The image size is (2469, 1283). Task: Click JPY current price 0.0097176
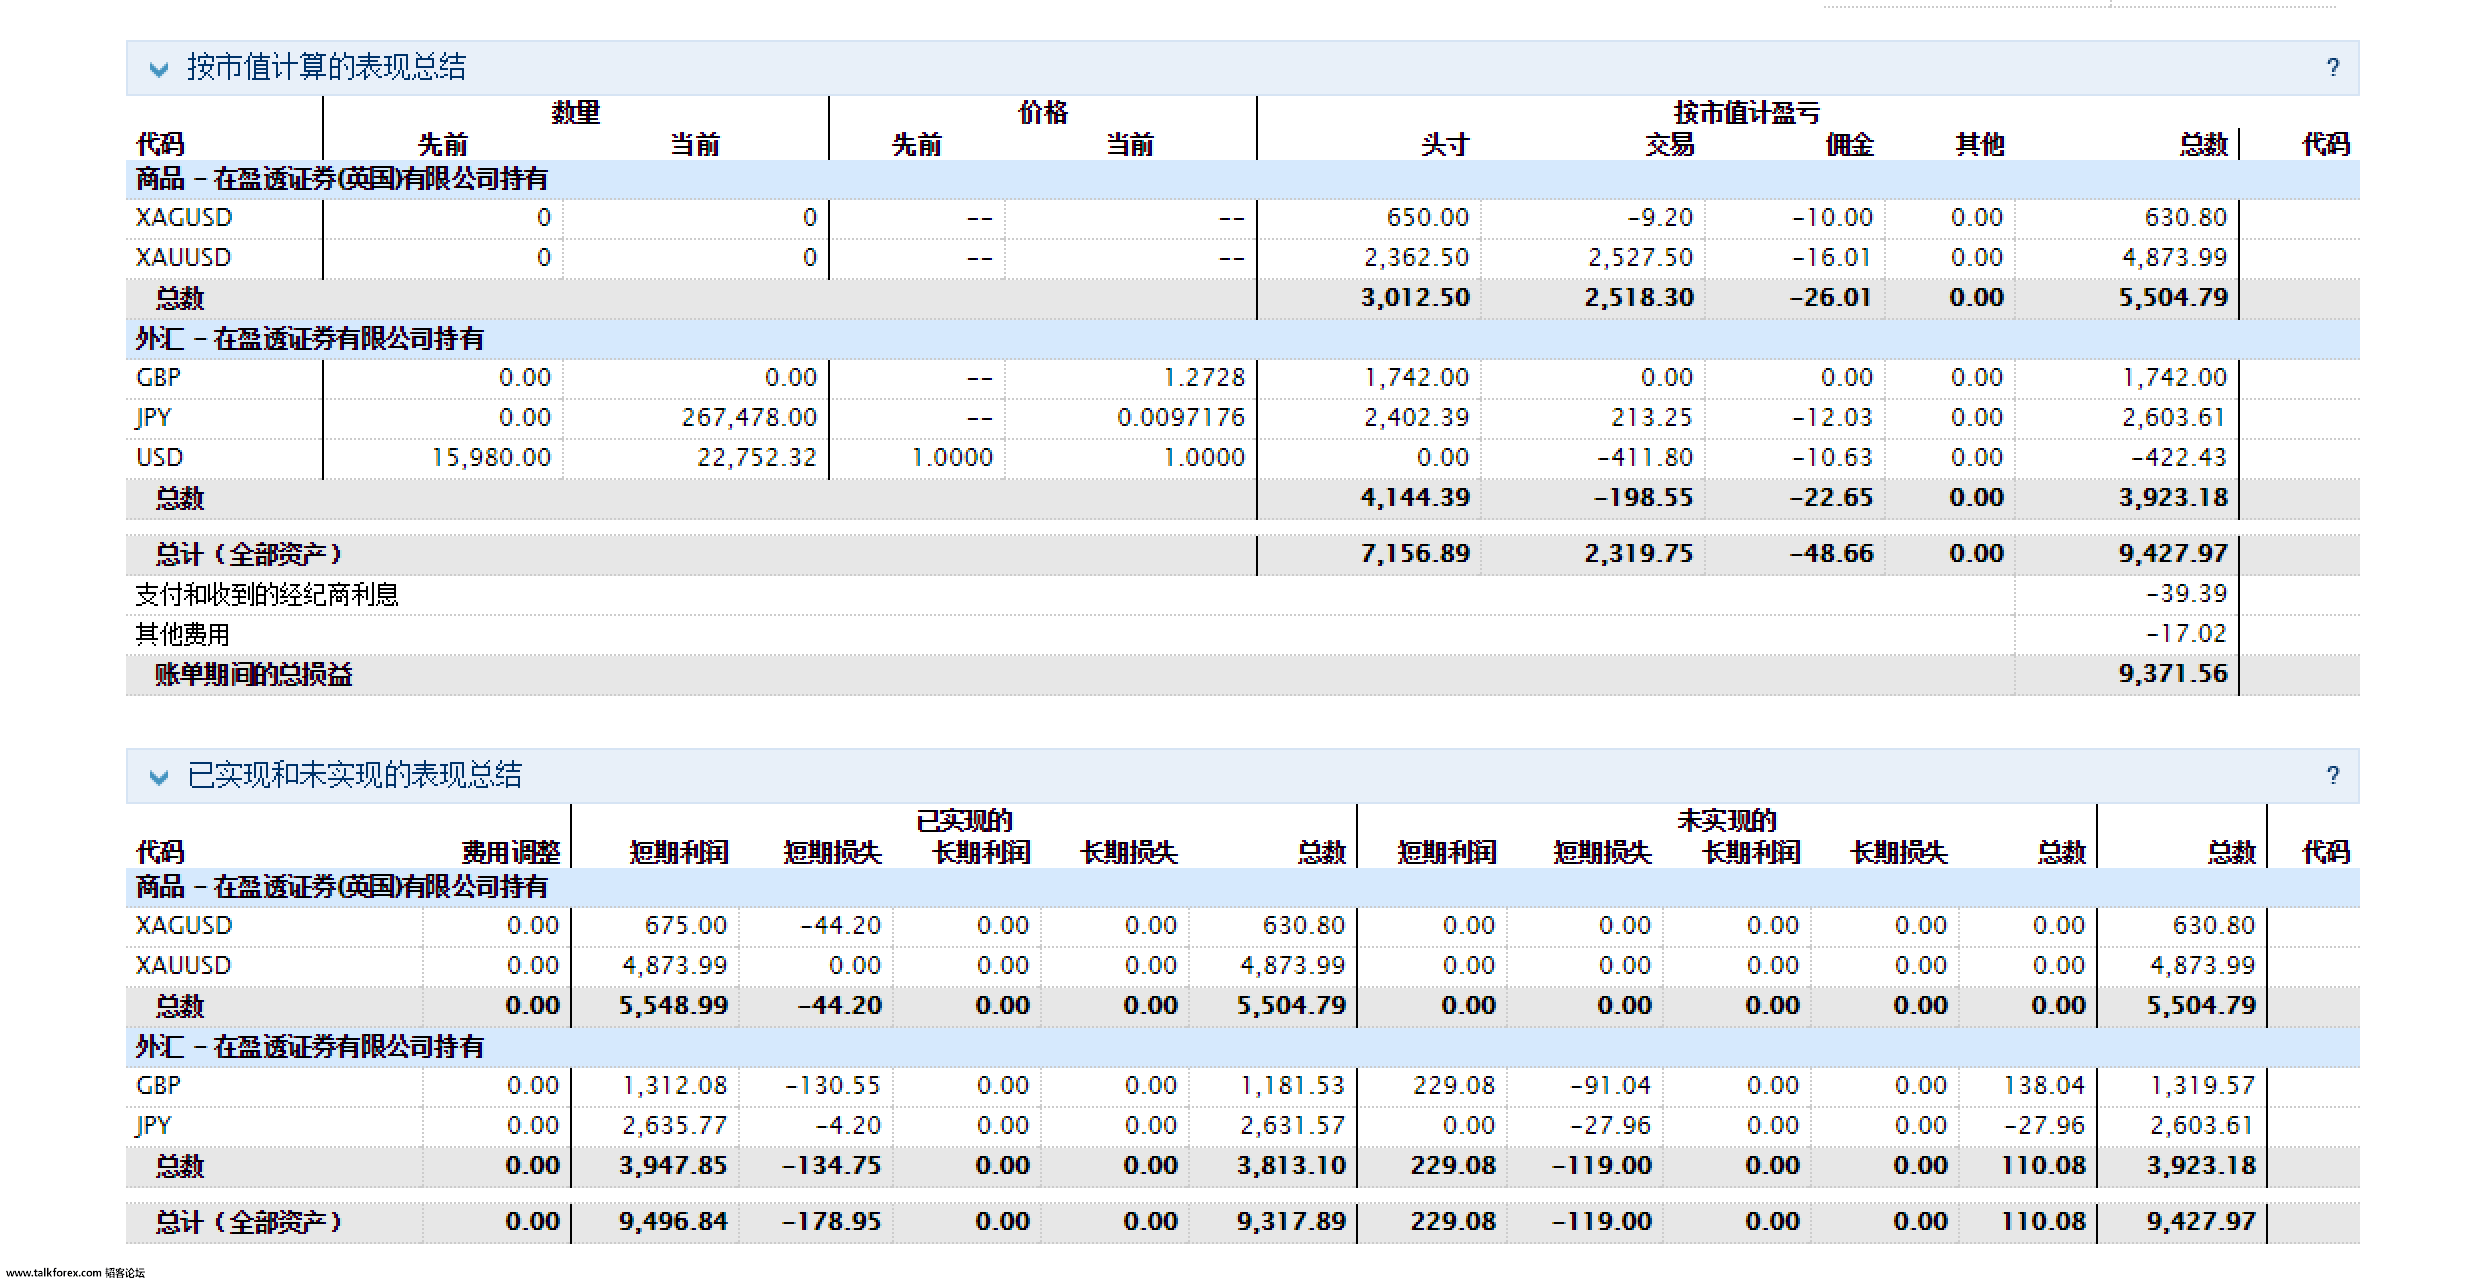pyautogui.click(x=1181, y=418)
